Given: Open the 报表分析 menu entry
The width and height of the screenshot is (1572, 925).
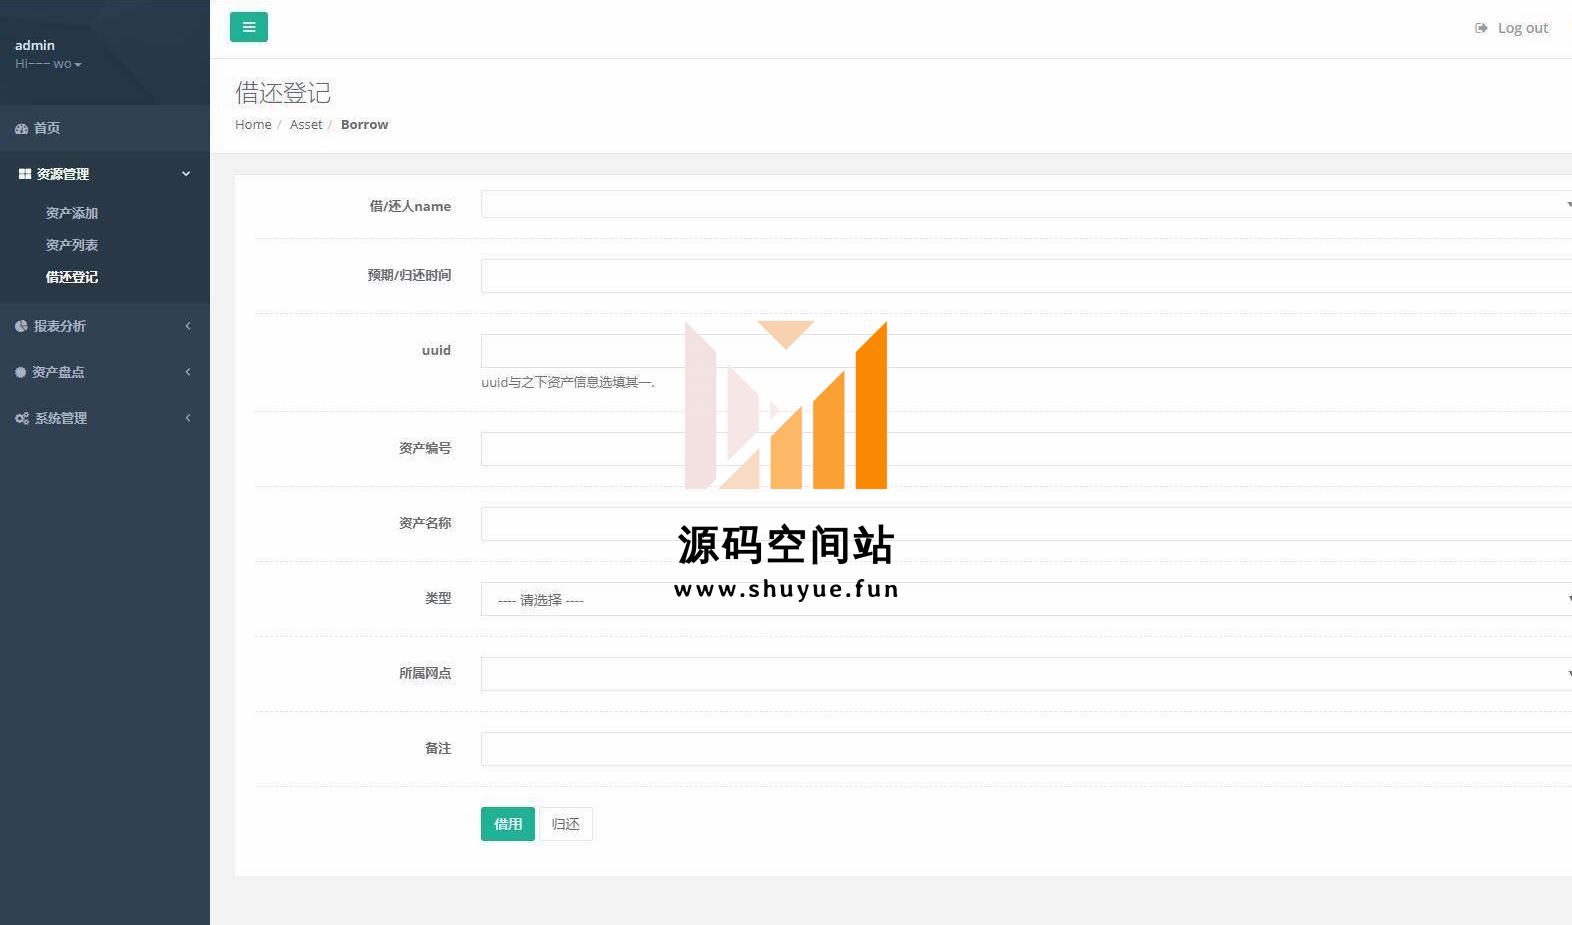Looking at the screenshot, I should point(105,326).
